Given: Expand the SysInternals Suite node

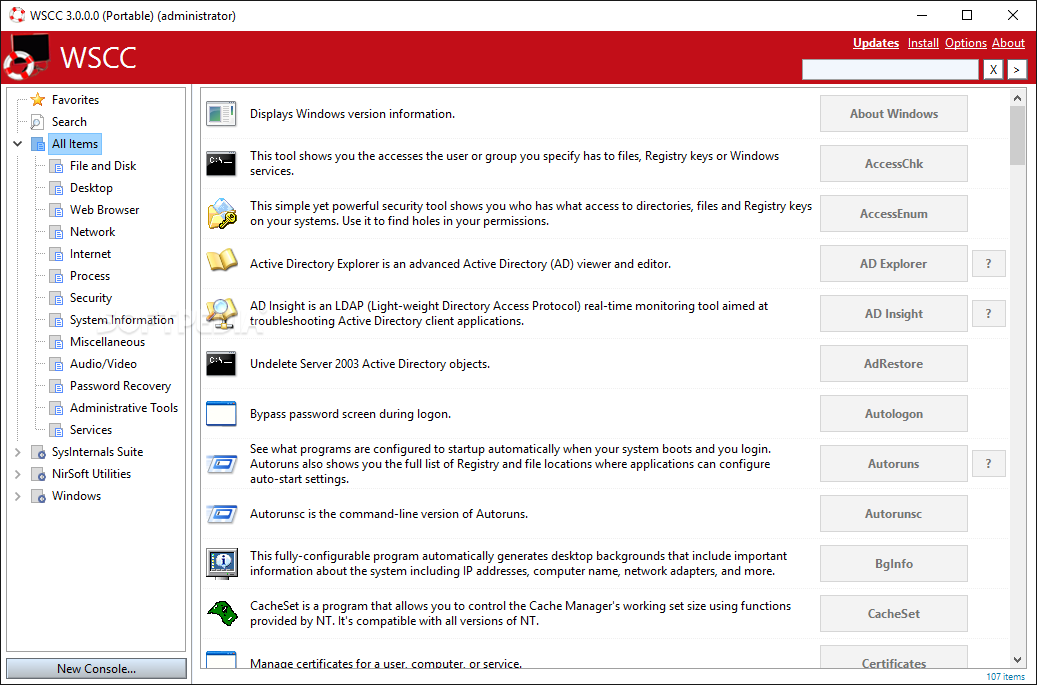Looking at the screenshot, I should point(18,452).
